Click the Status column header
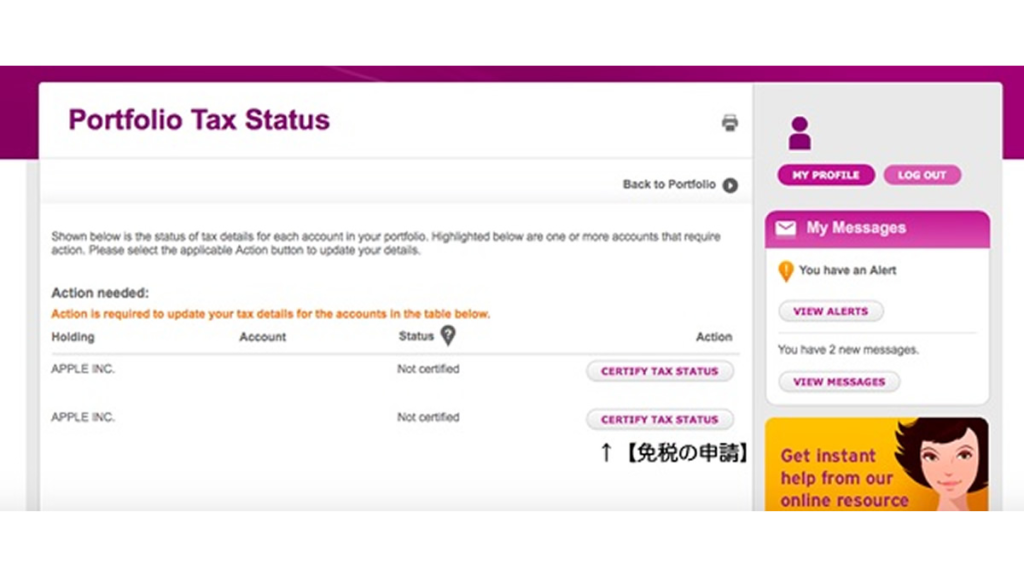The width and height of the screenshot is (1024, 576). point(416,336)
